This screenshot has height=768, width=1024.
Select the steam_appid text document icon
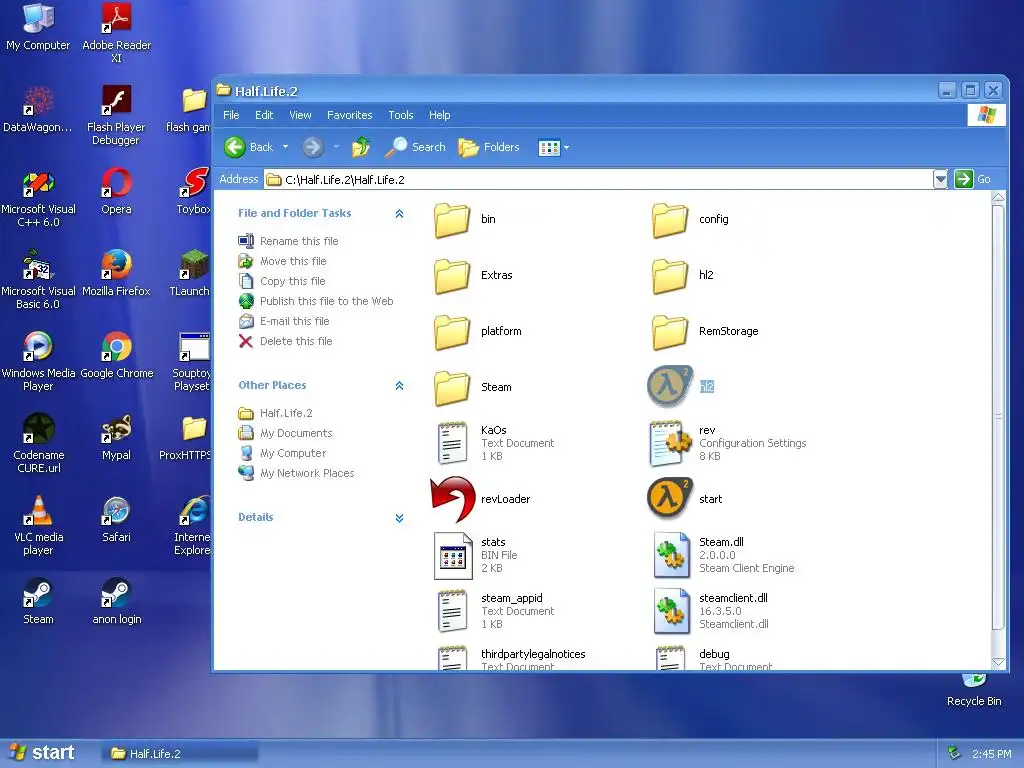tap(453, 612)
